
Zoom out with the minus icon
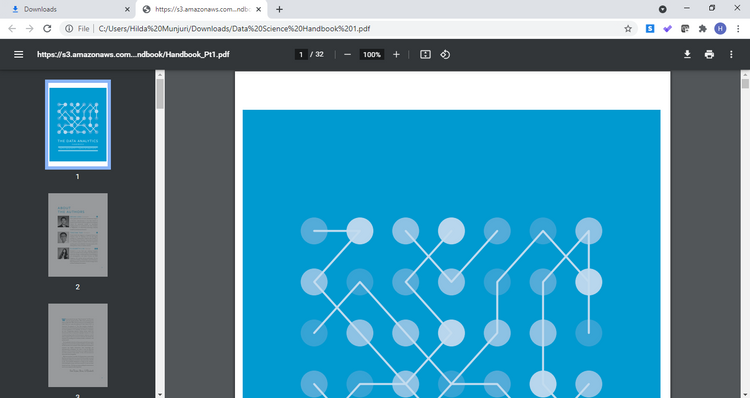pyautogui.click(x=348, y=55)
